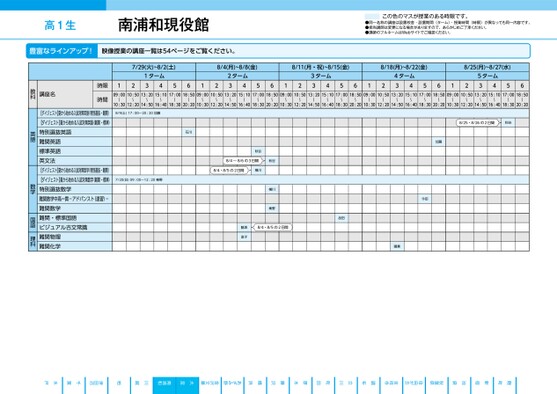Select the 4ターム column header
557x394 pixels.
404,76
